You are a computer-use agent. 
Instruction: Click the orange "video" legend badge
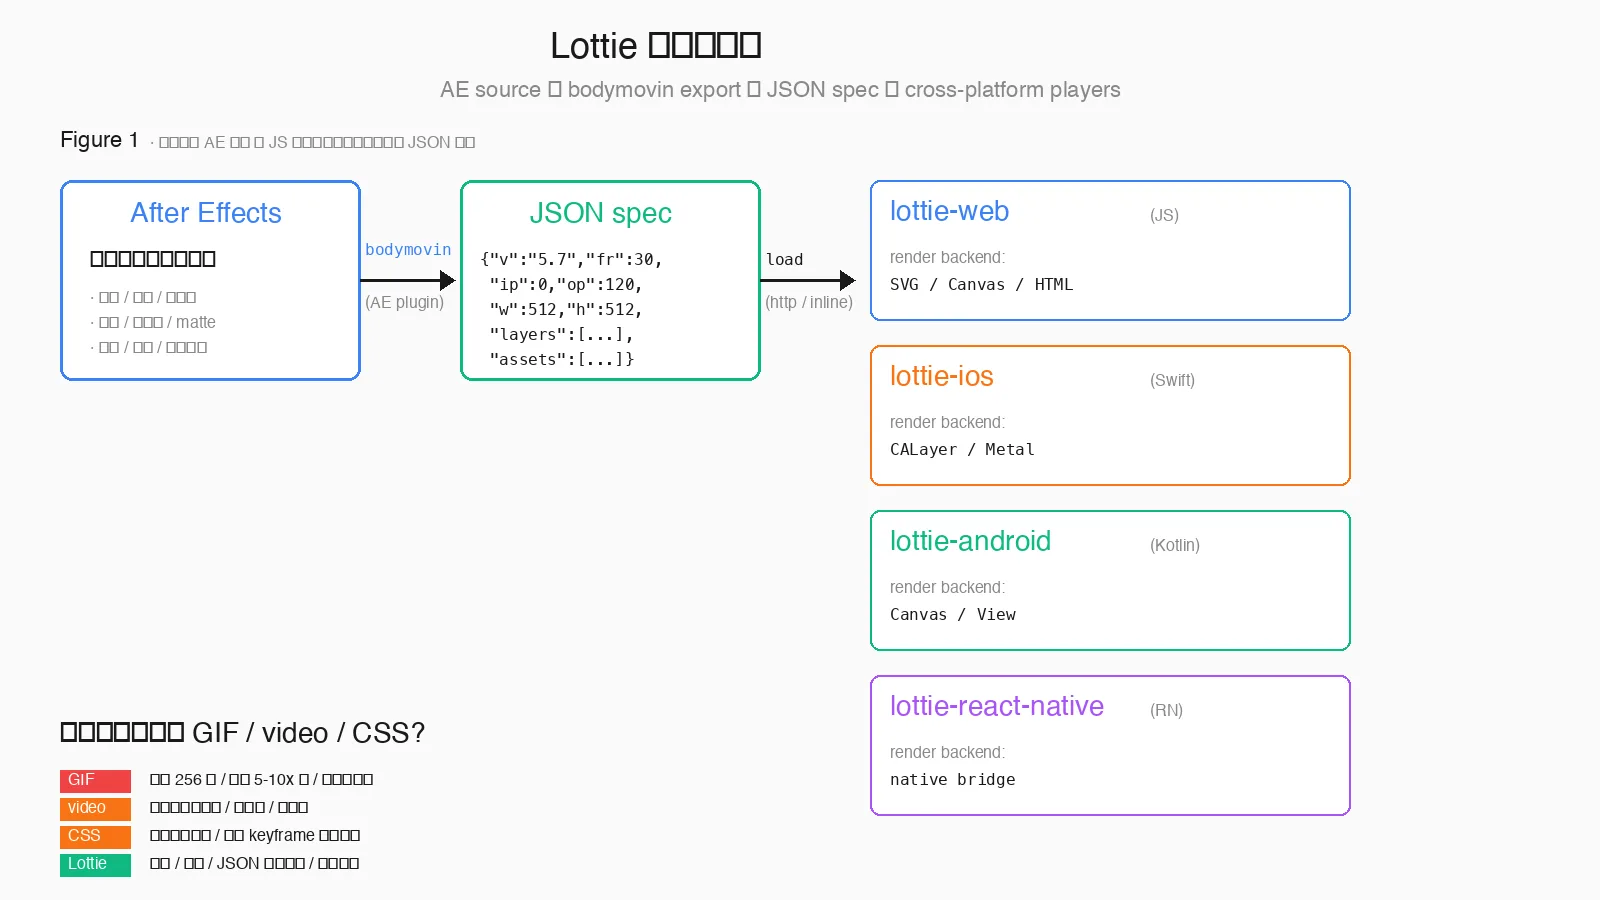click(95, 809)
